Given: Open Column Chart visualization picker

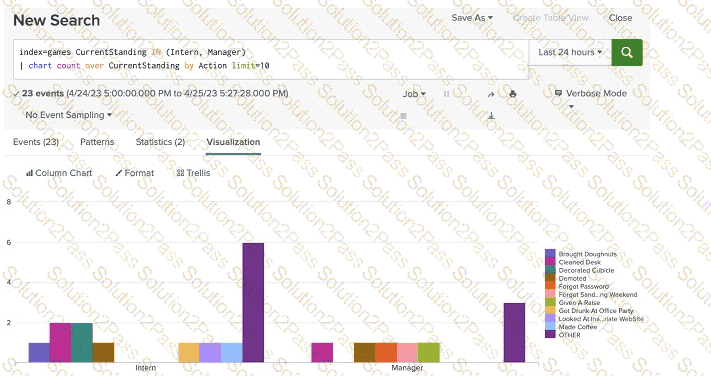Looking at the screenshot, I should click(x=59, y=173).
